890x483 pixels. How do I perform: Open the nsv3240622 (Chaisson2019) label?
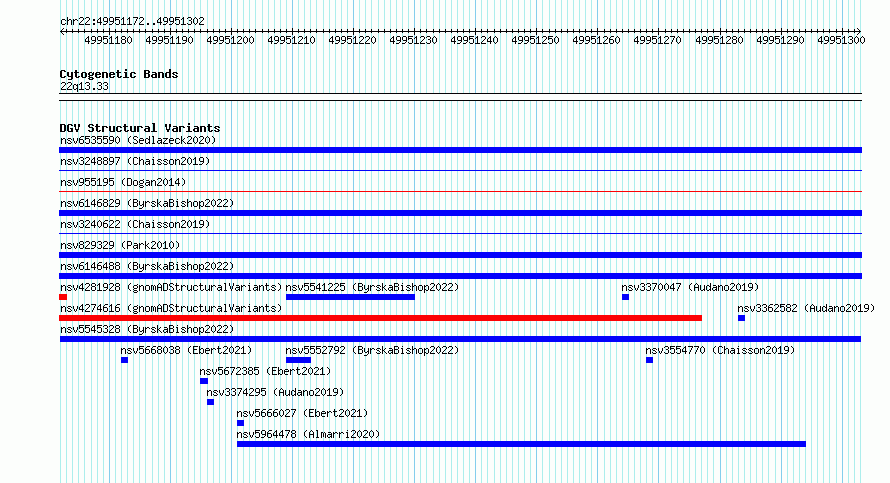pos(135,224)
